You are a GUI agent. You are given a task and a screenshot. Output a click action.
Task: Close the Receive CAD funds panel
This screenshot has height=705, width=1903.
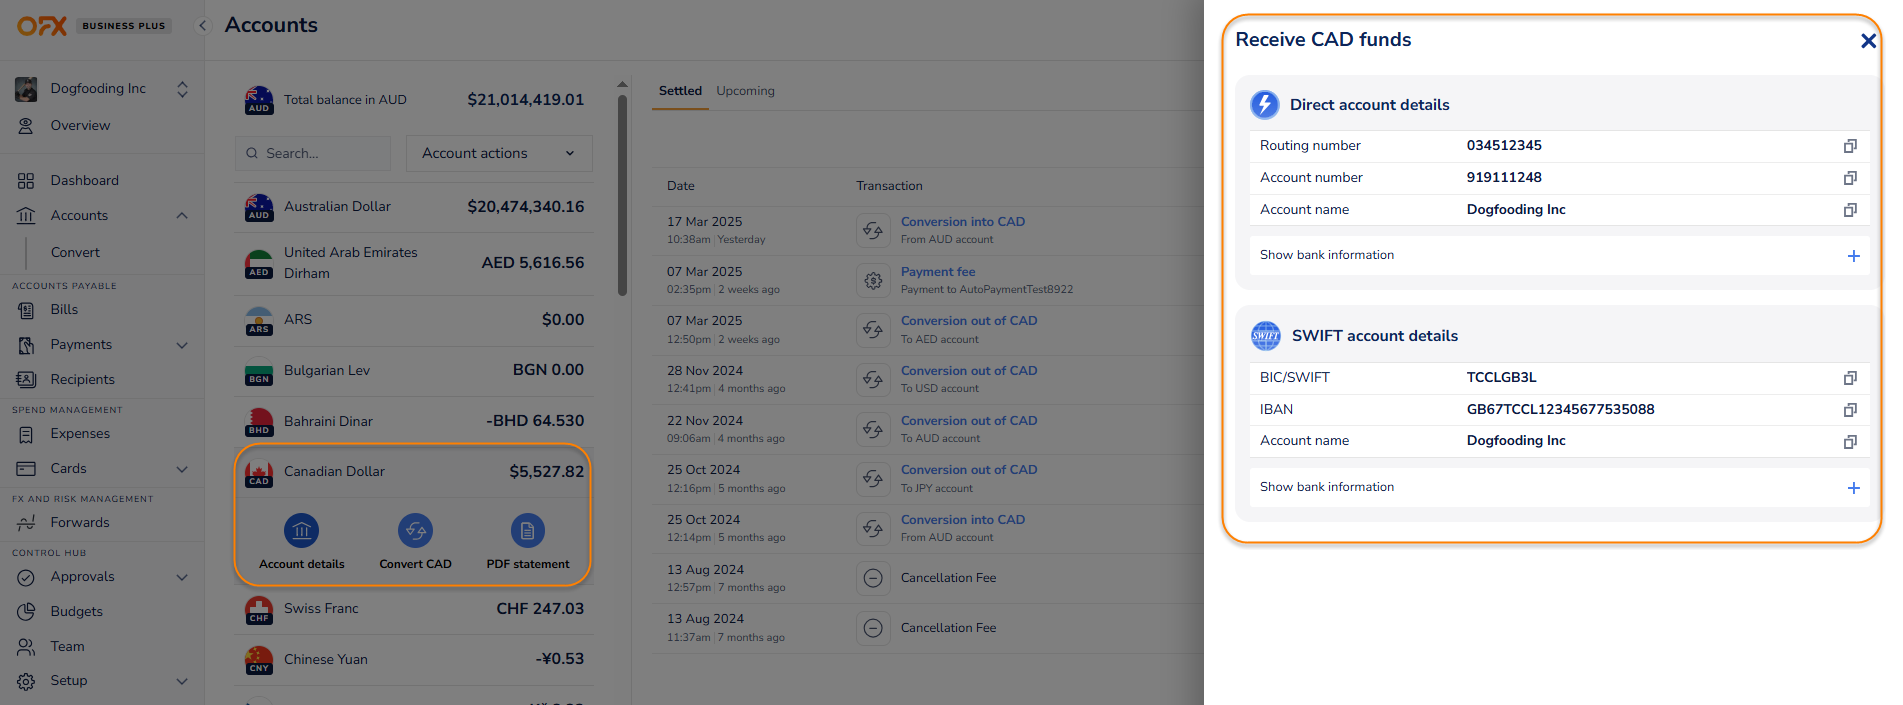[1867, 41]
